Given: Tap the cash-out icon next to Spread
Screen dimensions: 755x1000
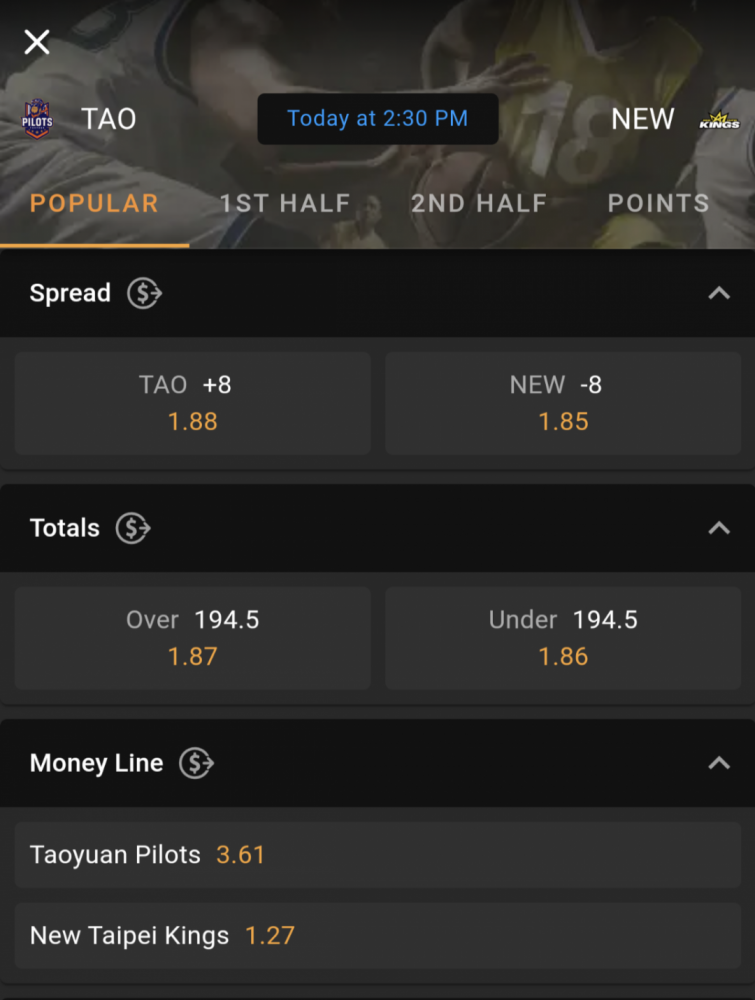Looking at the screenshot, I should [144, 293].
